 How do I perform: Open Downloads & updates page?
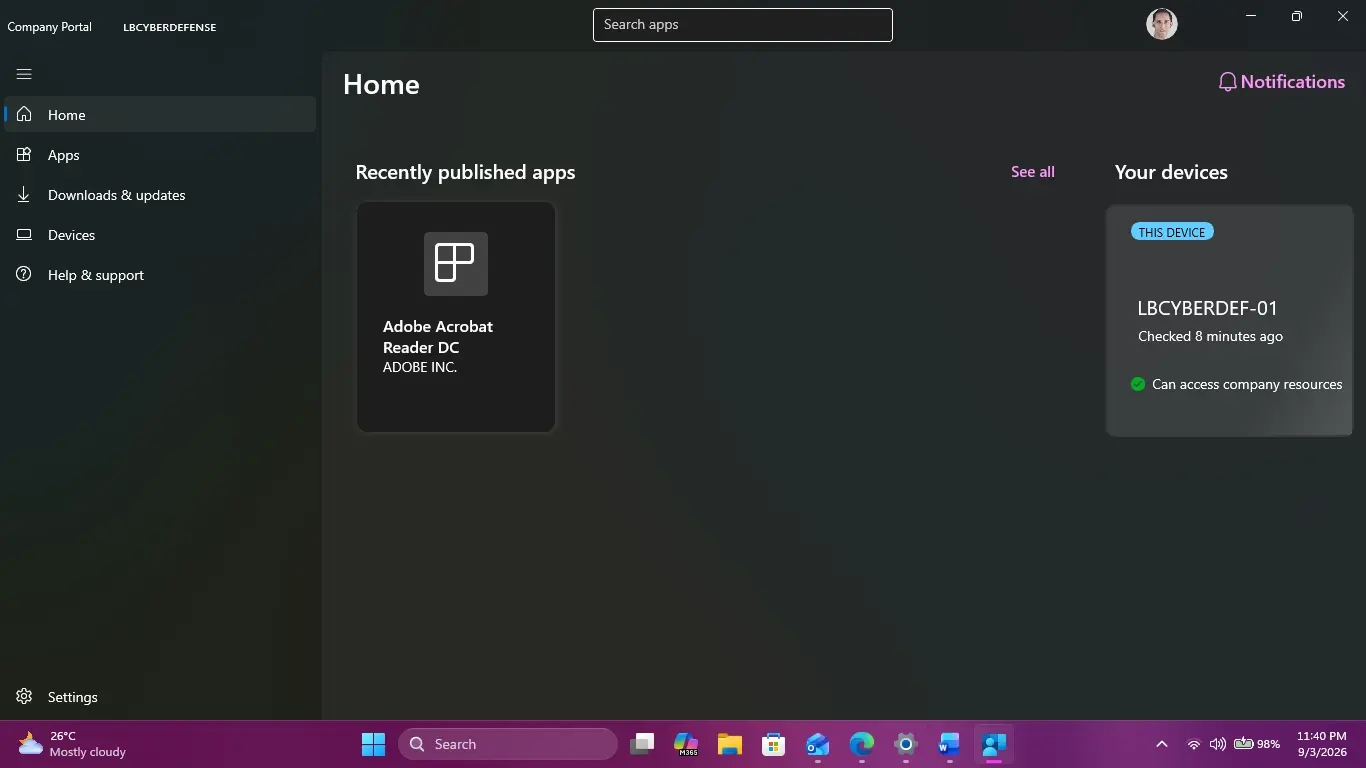click(x=160, y=195)
